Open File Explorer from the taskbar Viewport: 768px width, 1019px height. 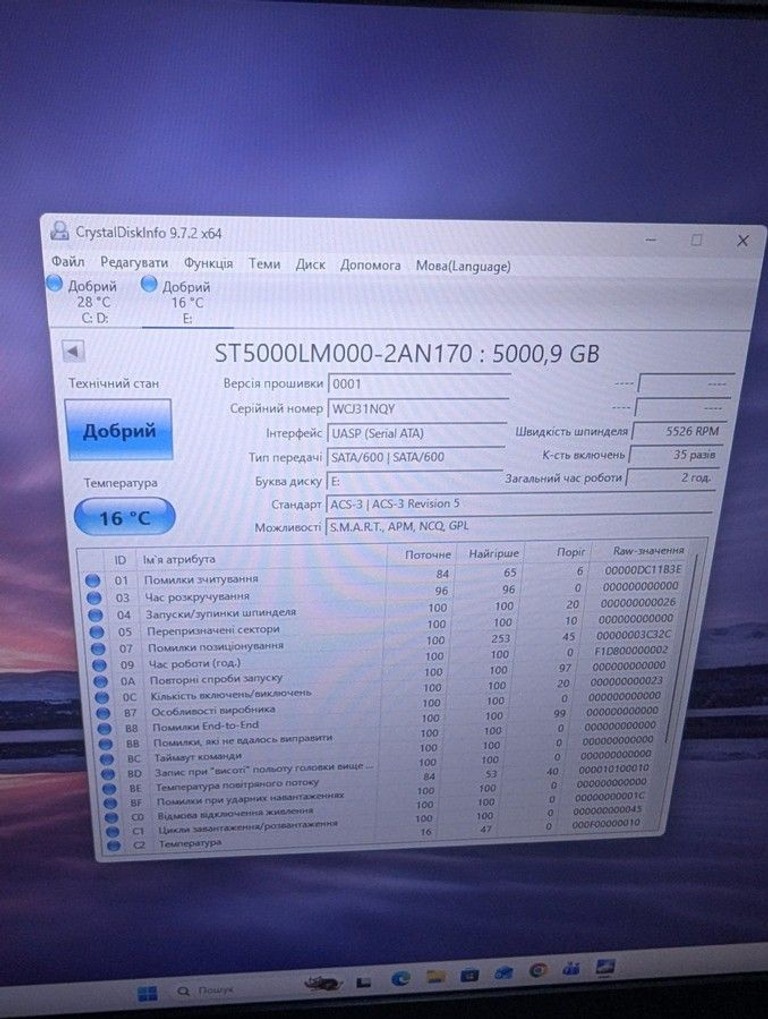pos(435,976)
